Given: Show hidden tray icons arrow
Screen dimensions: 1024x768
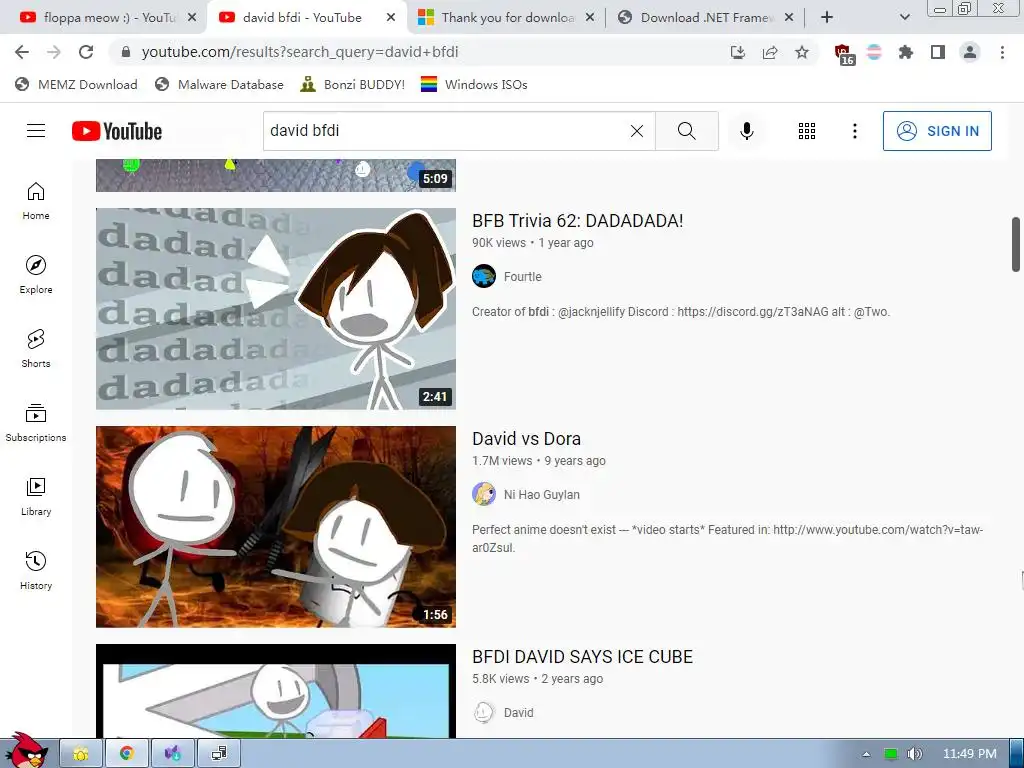Looking at the screenshot, I should (866, 754).
